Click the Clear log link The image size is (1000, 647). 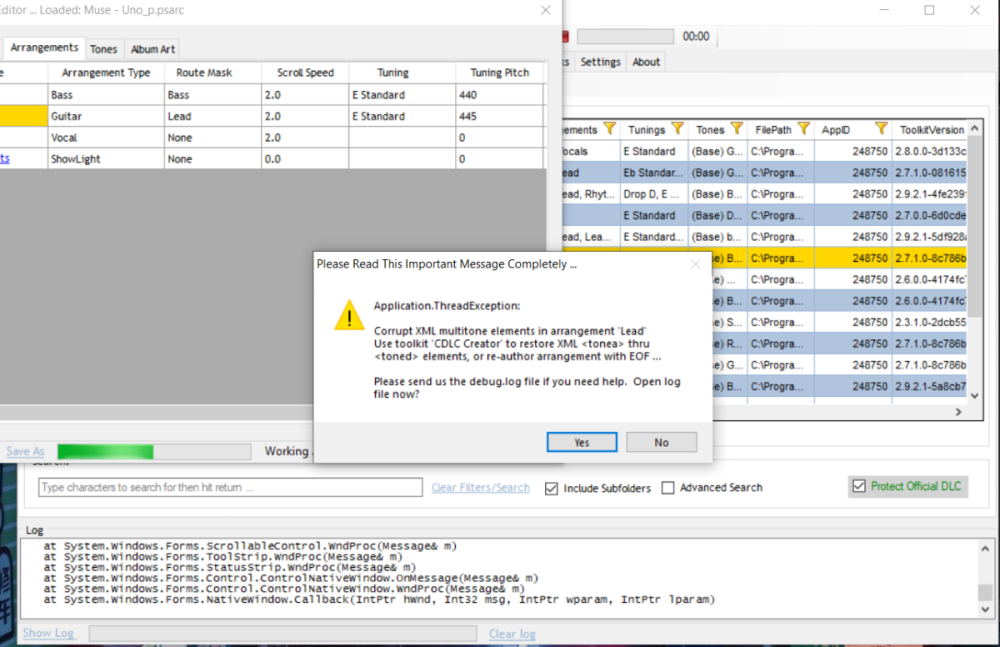point(512,634)
